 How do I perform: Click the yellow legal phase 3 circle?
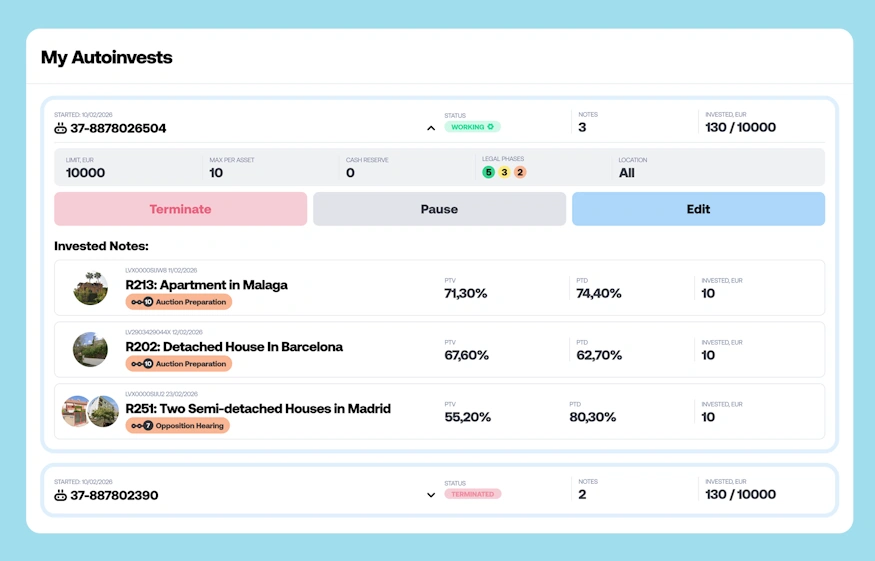coord(504,172)
